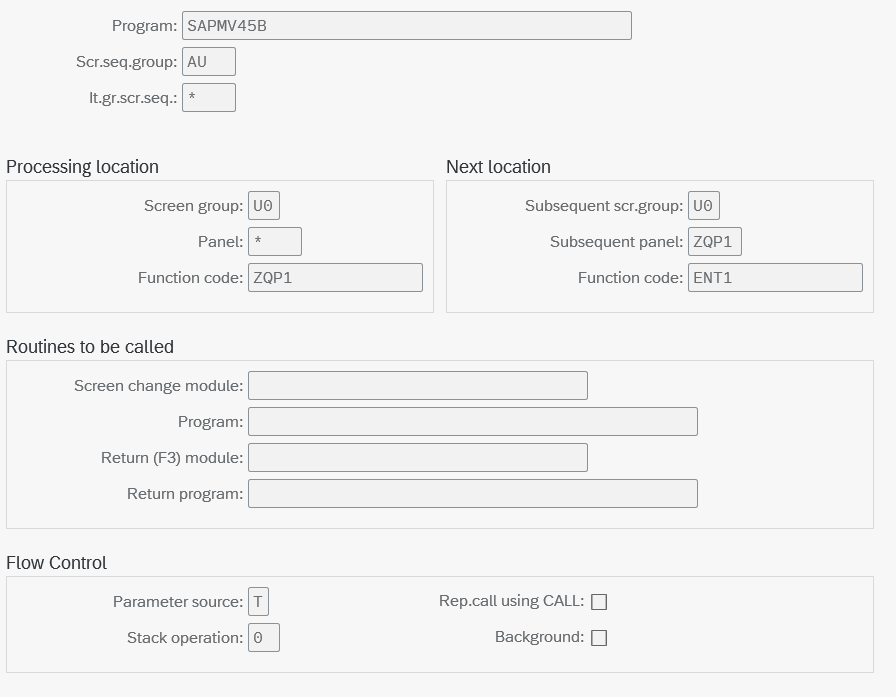
Task: Click the Parameter source field
Action: [x=259, y=602]
